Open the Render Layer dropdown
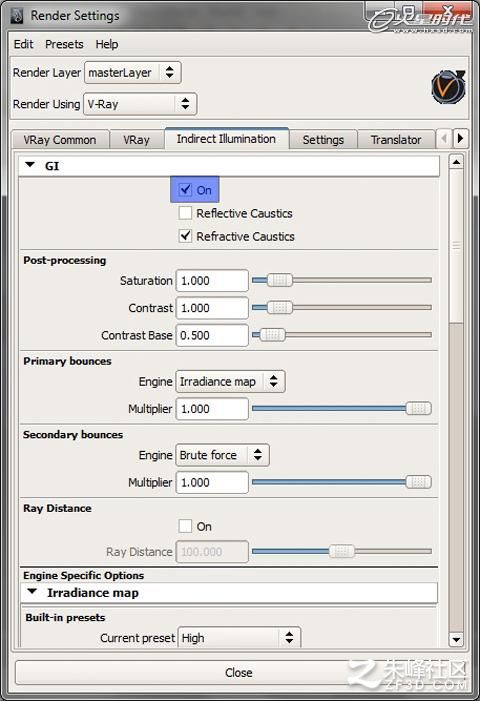This screenshot has height=701, width=480. coord(133,72)
